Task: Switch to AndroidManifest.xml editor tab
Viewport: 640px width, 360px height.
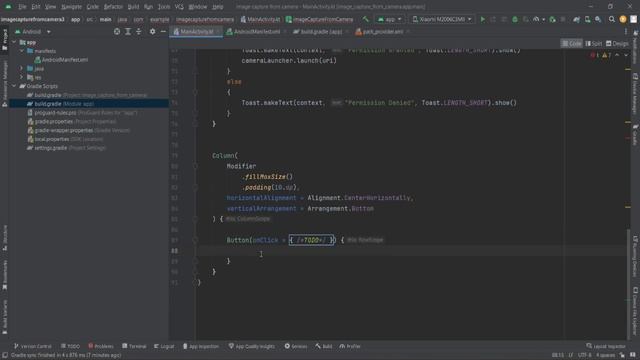Action: click(x=256, y=31)
